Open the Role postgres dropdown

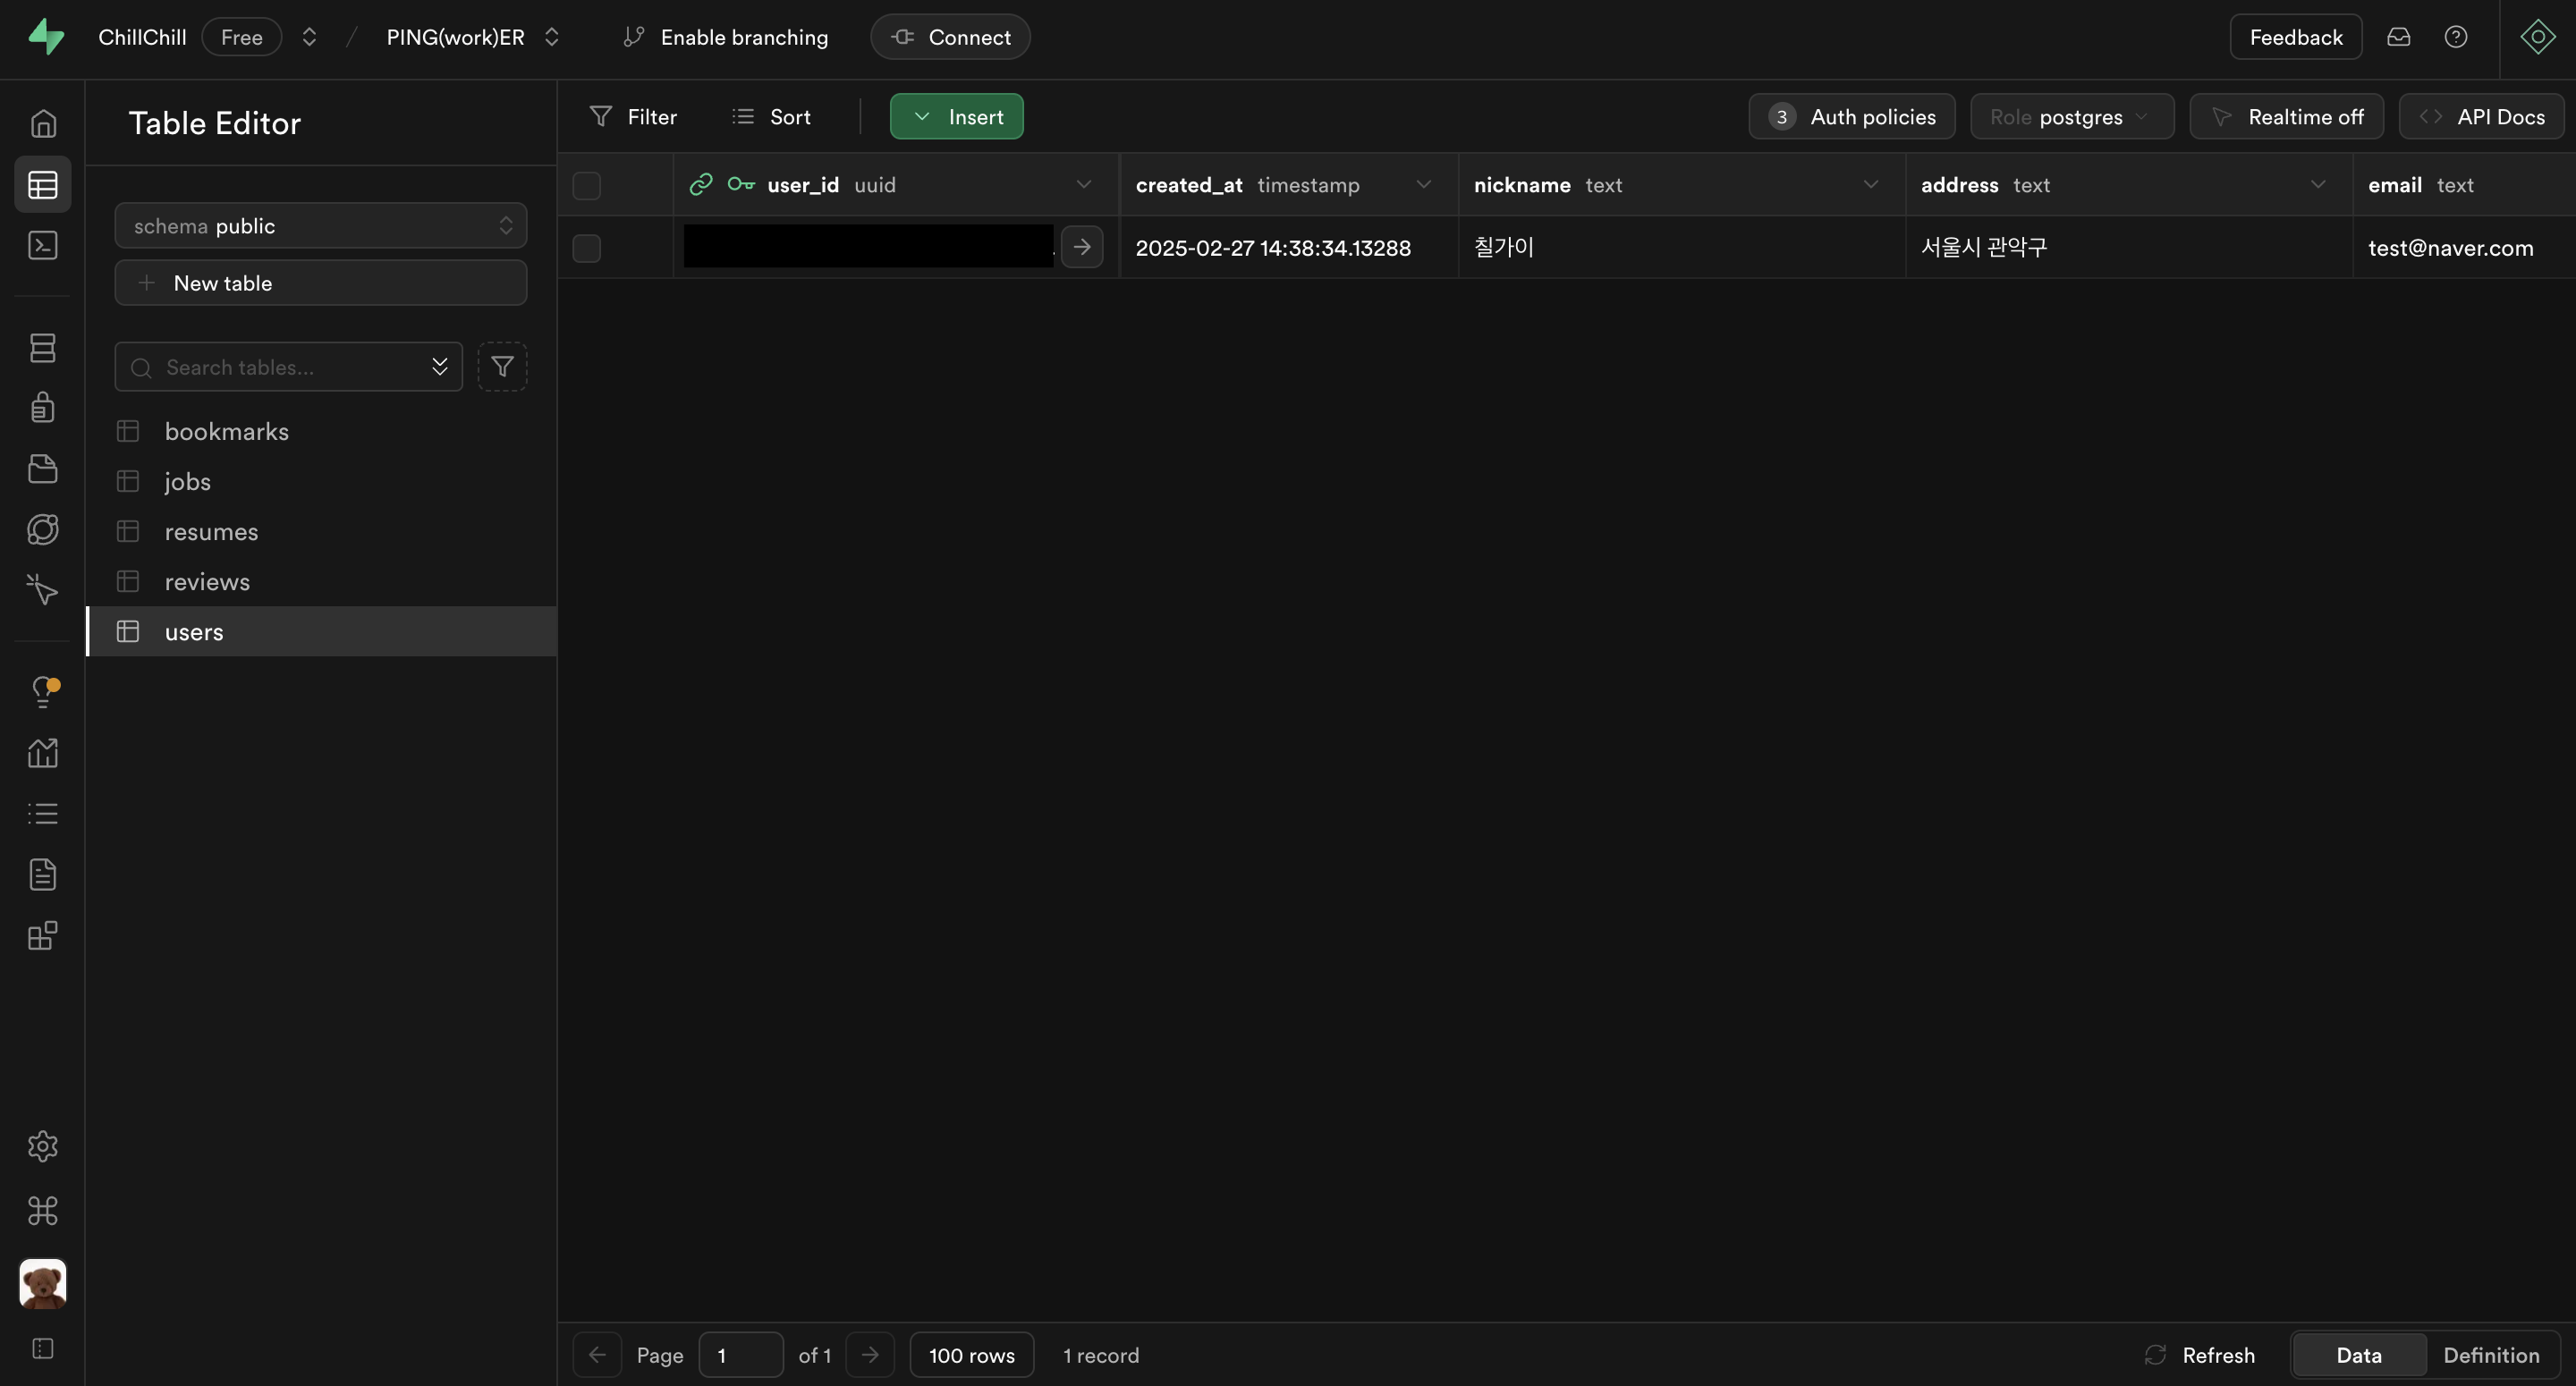point(2071,117)
